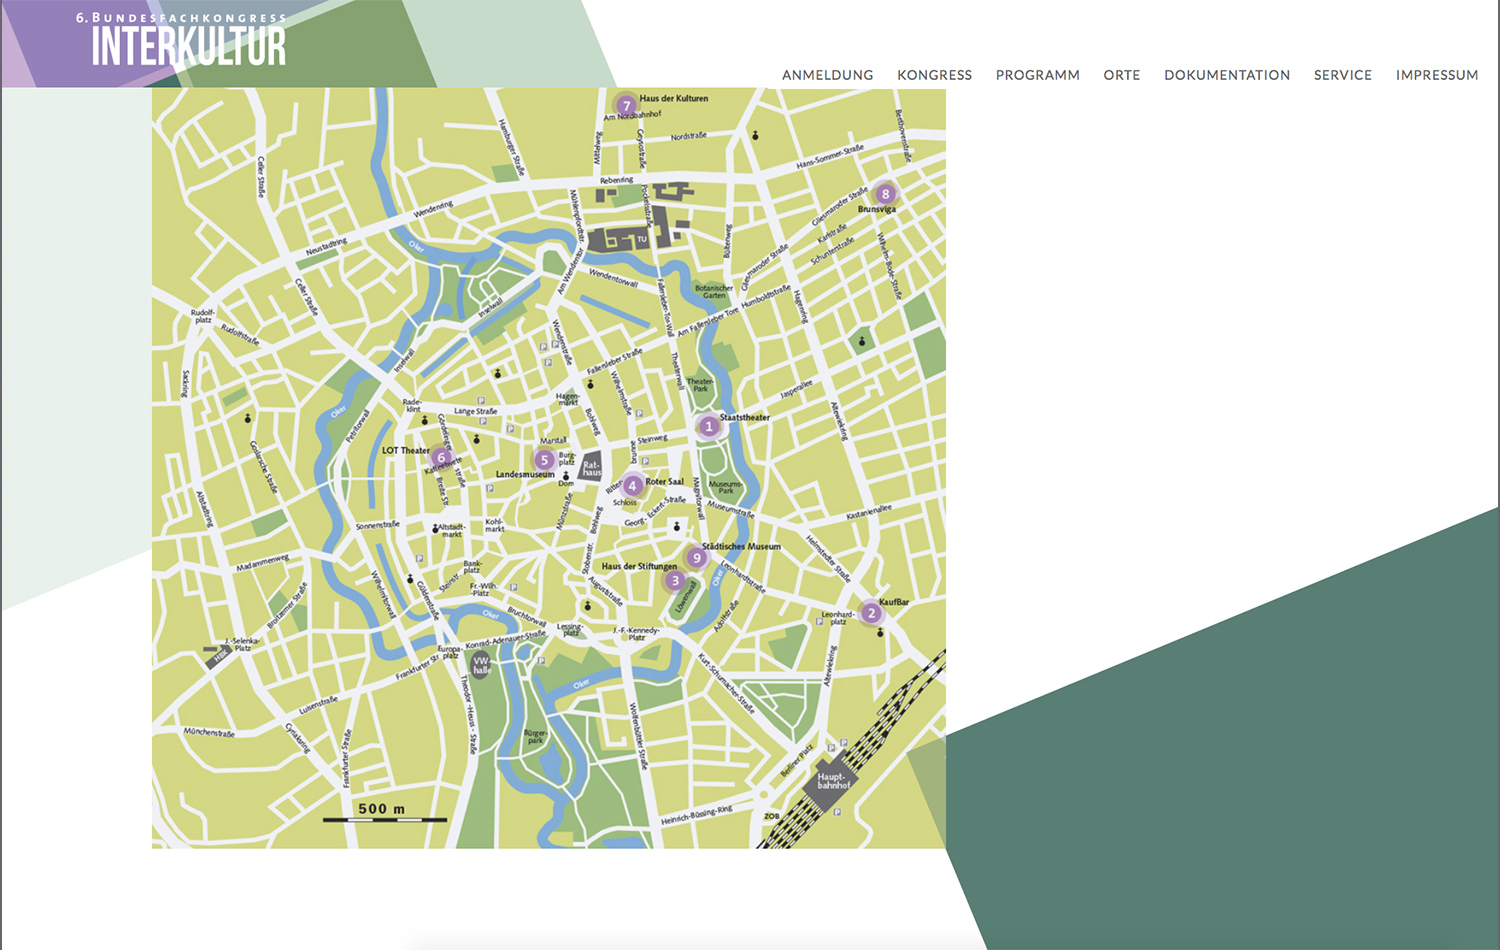Open the Kongress navigation menu
This screenshot has height=950, width=1500.
(x=934, y=75)
